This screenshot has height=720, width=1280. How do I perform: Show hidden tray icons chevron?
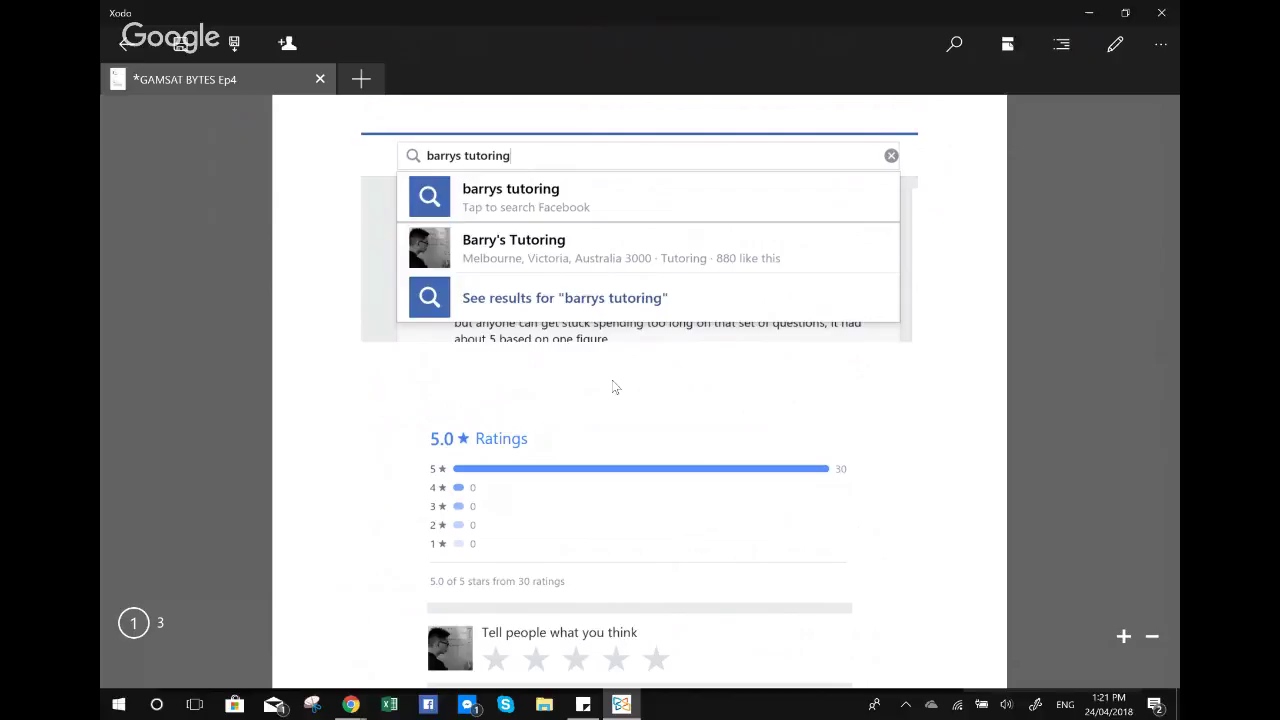coord(906,705)
